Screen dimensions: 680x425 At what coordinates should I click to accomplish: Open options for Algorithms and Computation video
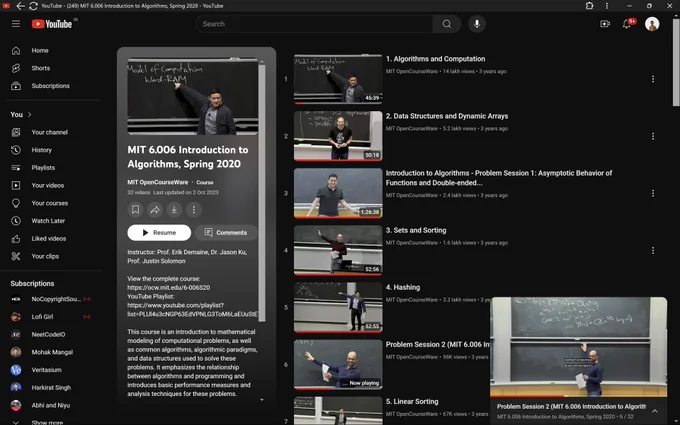point(653,79)
